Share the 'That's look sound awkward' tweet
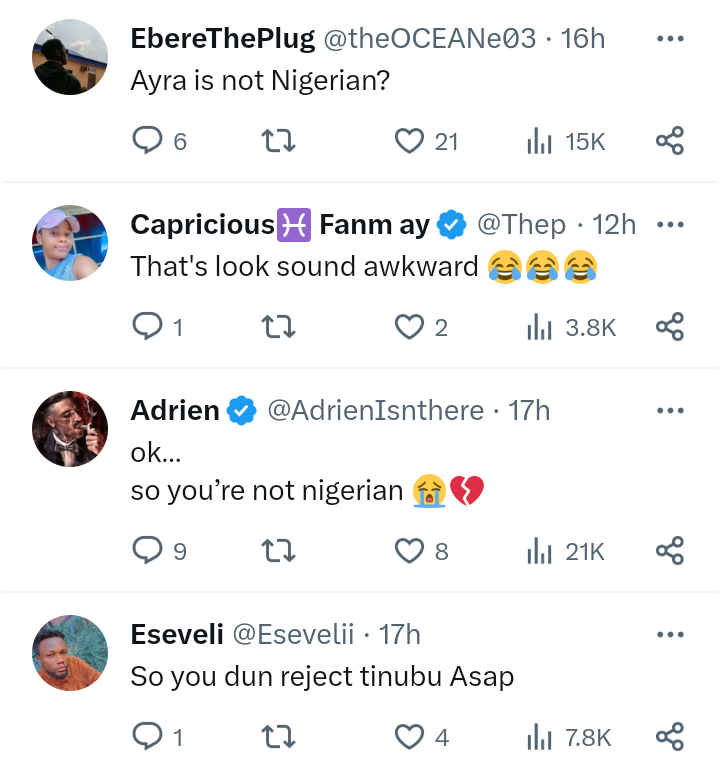720x764 pixels. 670,327
